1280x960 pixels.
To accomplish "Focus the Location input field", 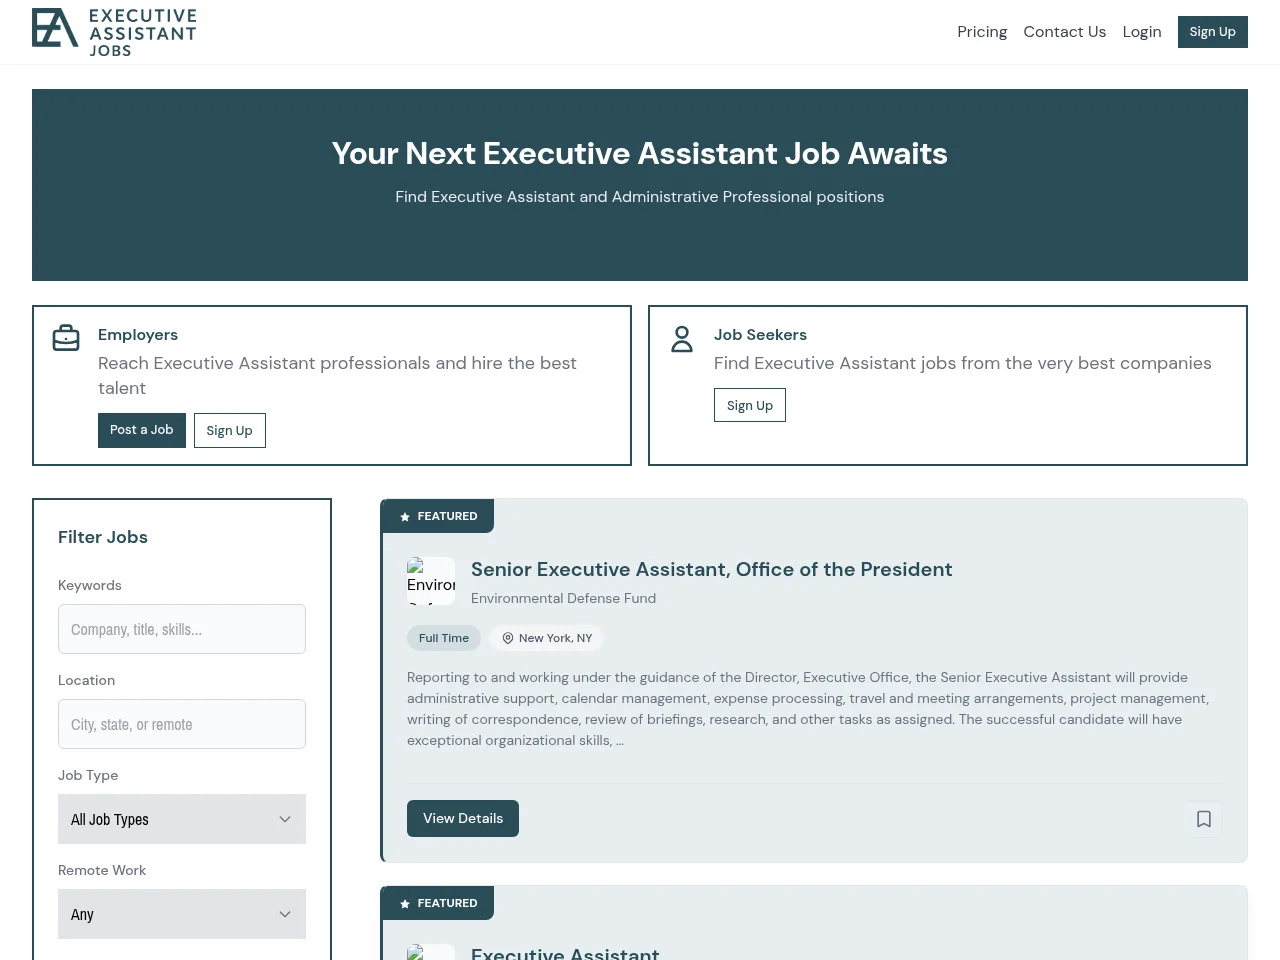I will (x=182, y=724).
